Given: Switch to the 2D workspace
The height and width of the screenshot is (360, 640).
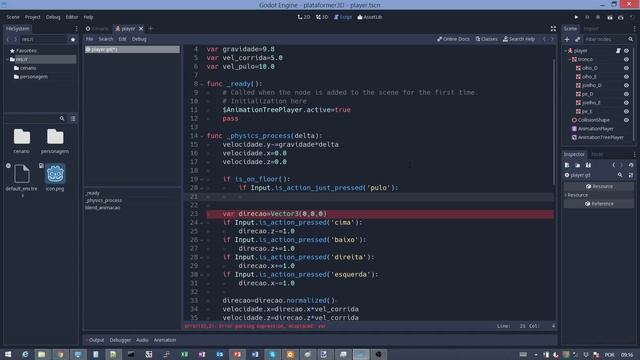Looking at the screenshot, I should click(304, 17).
